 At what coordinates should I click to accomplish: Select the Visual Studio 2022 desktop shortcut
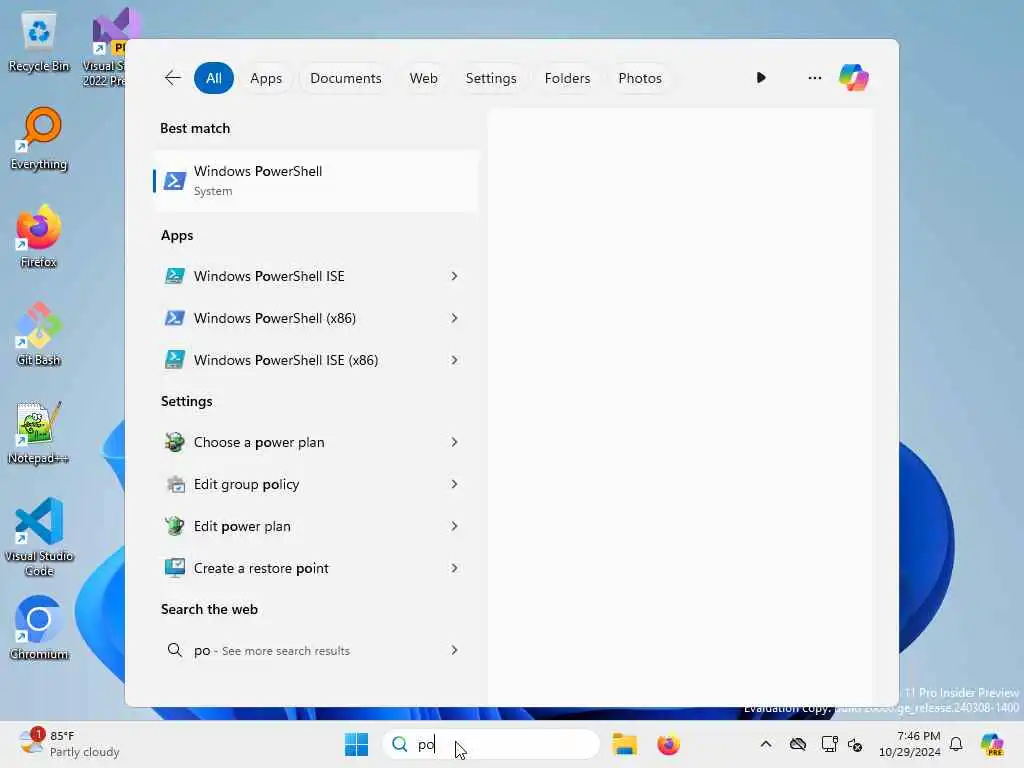(x=106, y=49)
